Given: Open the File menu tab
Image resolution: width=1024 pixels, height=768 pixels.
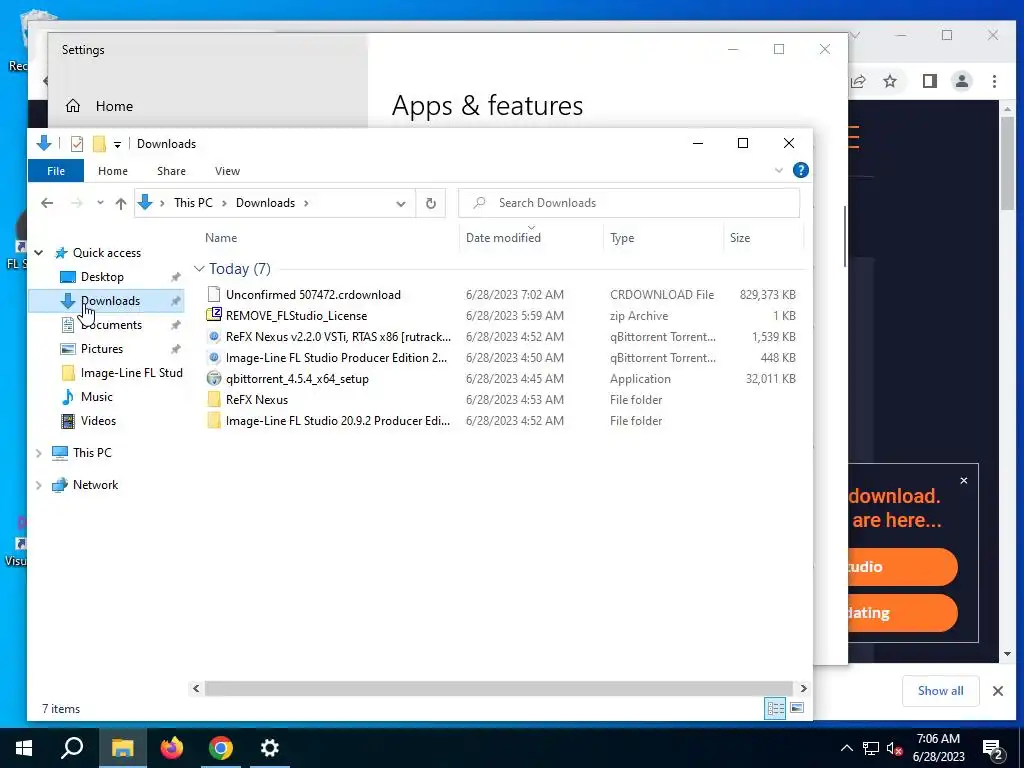Looking at the screenshot, I should click(x=56, y=171).
